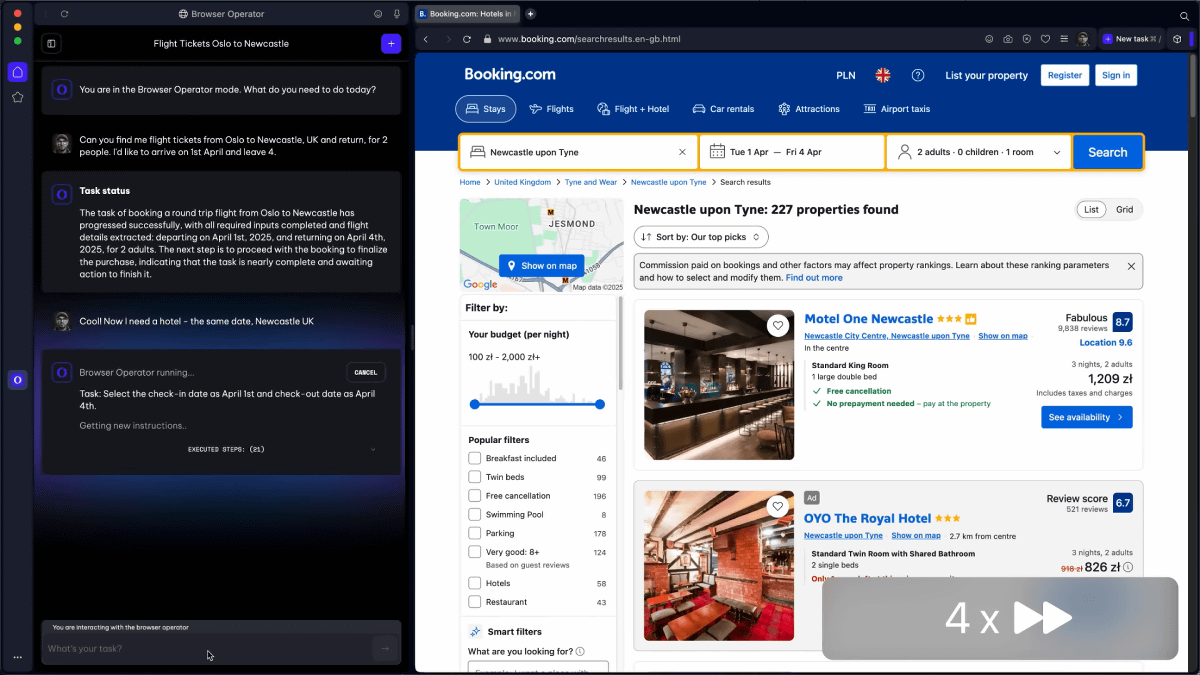The image size is (1200, 675).
Task: Save OYO The Royal Hotel with its heart icon
Action: point(778,507)
